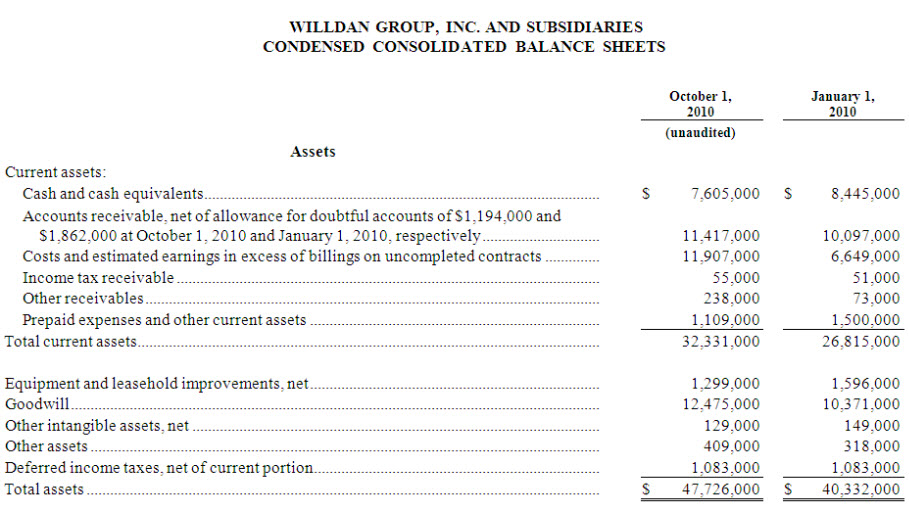Select Deferred income taxes row label
This screenshot has width=909, height=505.
click(x=159, y=468)
